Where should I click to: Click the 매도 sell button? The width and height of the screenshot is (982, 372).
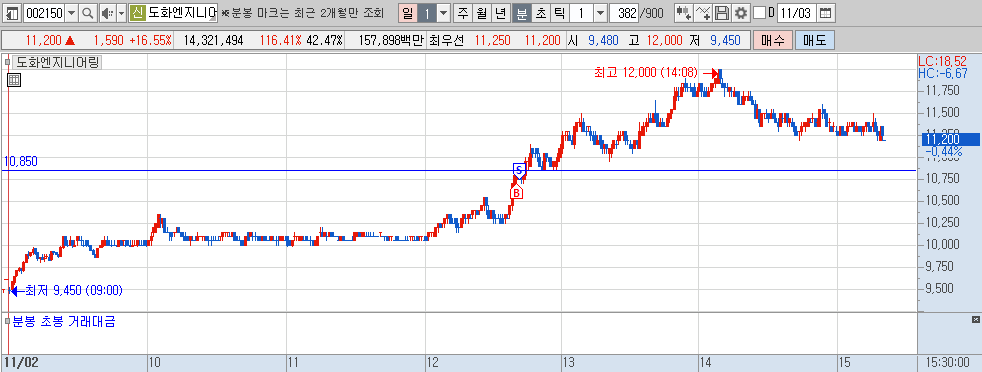coord(815,41)
